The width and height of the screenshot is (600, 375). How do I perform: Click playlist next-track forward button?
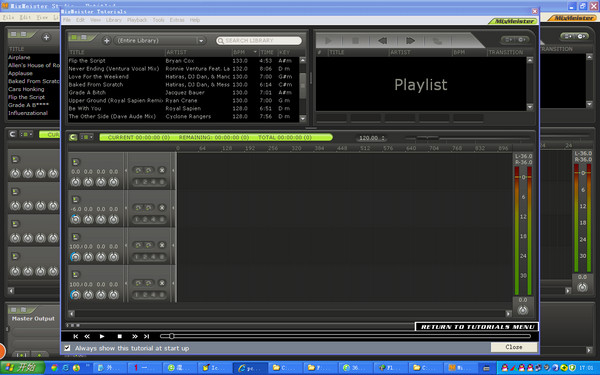coord(410,41)
